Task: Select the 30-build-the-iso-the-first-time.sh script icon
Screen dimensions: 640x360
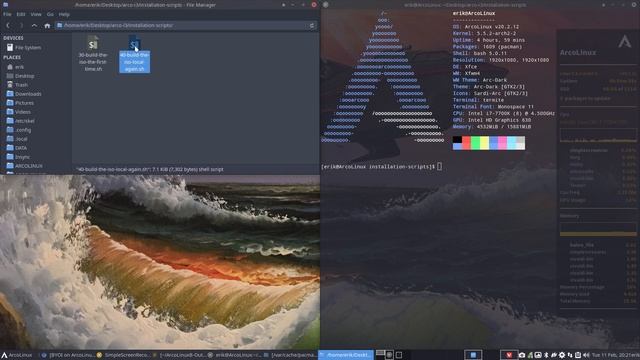Action: [93, 43]
